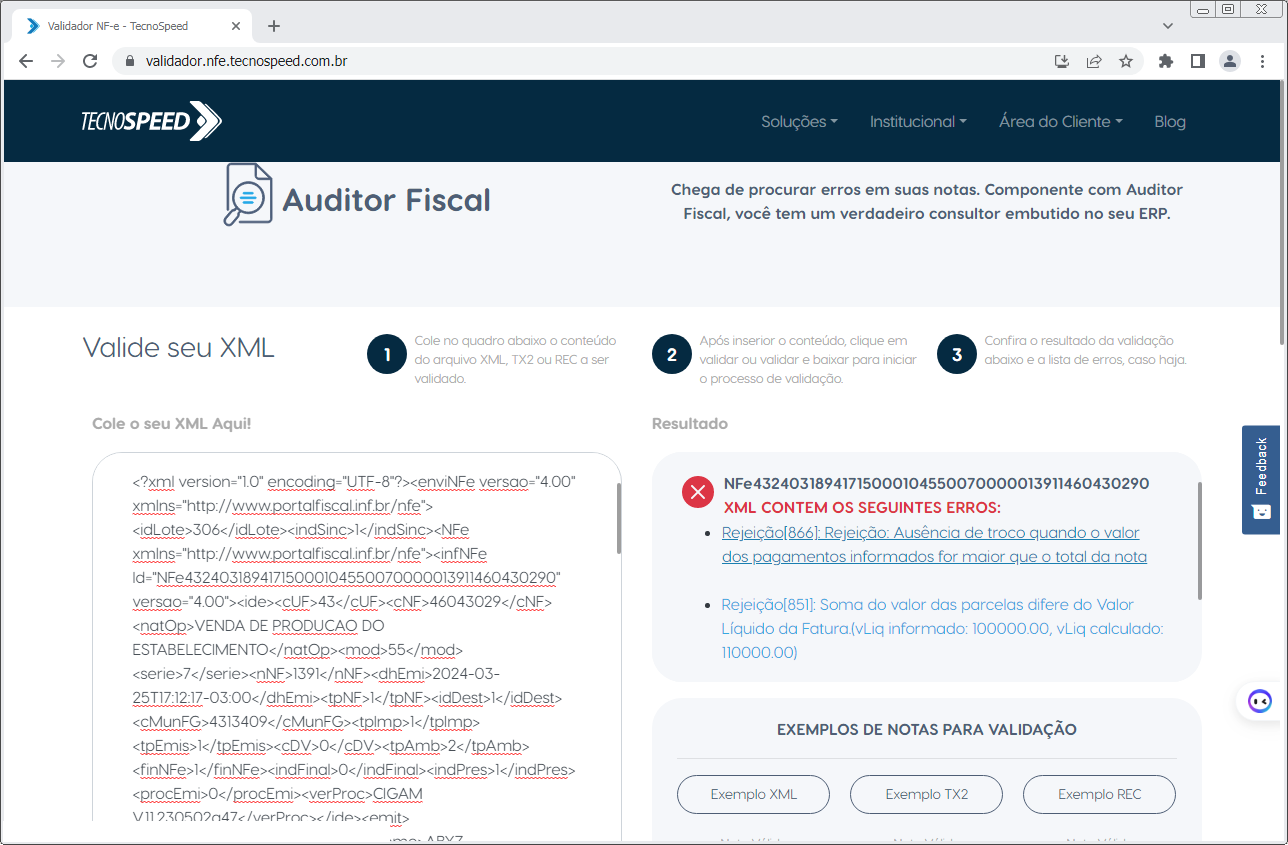Load the Exemplo XML sample

pyautogui.click(x=754, y=795)
